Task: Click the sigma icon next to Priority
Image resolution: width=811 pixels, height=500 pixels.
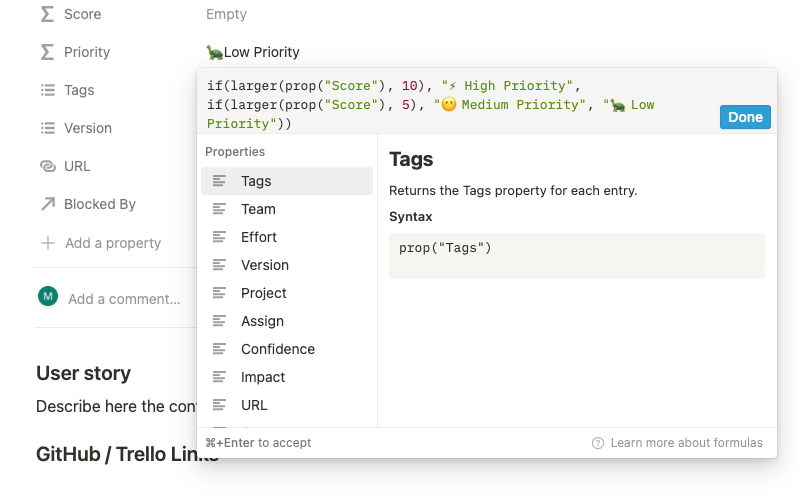Action: (47, 52)
